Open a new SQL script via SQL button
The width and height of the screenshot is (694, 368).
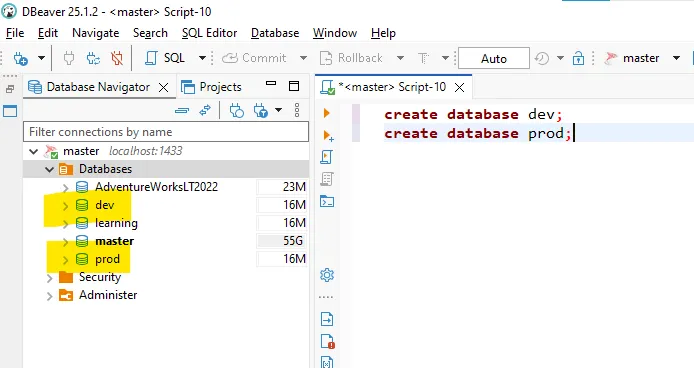click(165, 58)
